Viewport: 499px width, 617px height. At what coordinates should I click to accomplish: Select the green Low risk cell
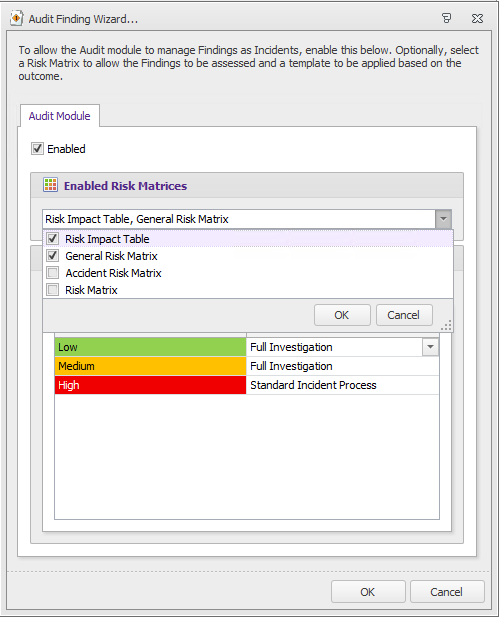point(150,347)
